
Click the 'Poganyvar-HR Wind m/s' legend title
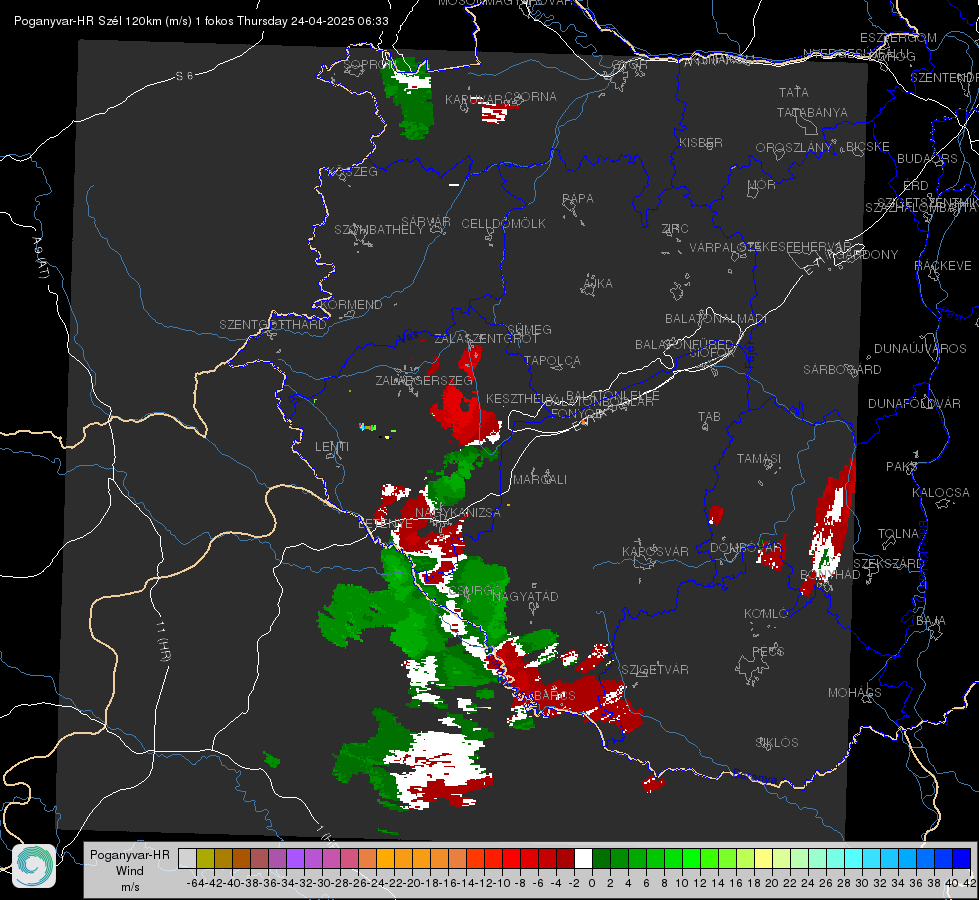pyautogui.click(x=130, y=871)
